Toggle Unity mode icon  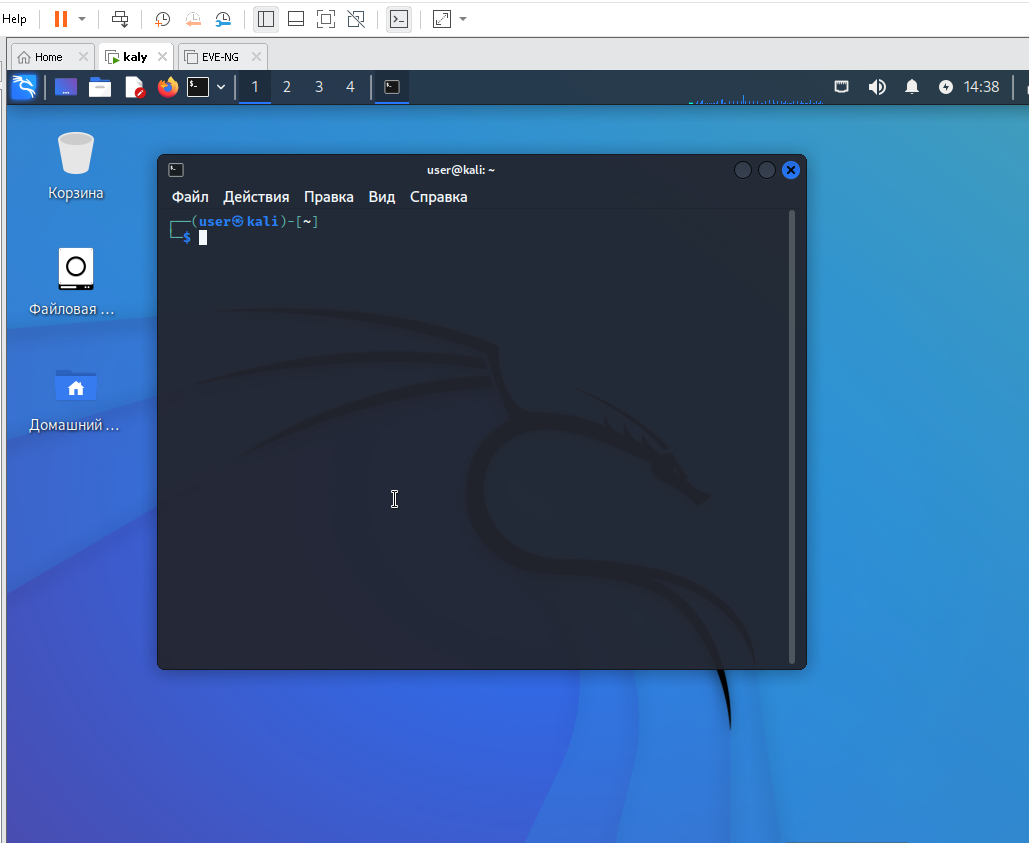tap(356, 19)
